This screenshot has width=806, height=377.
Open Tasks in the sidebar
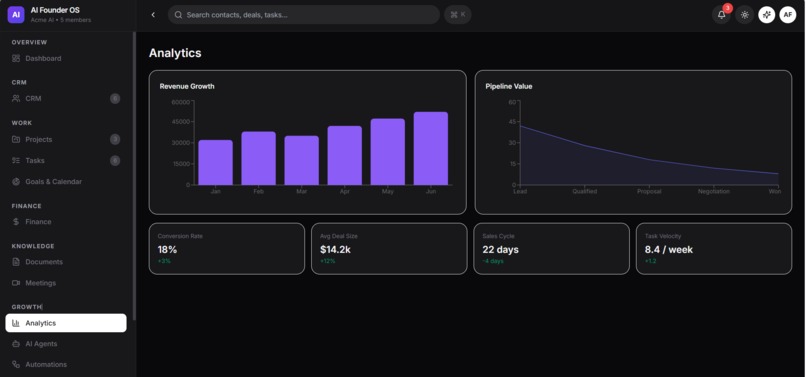click(66, 160)
